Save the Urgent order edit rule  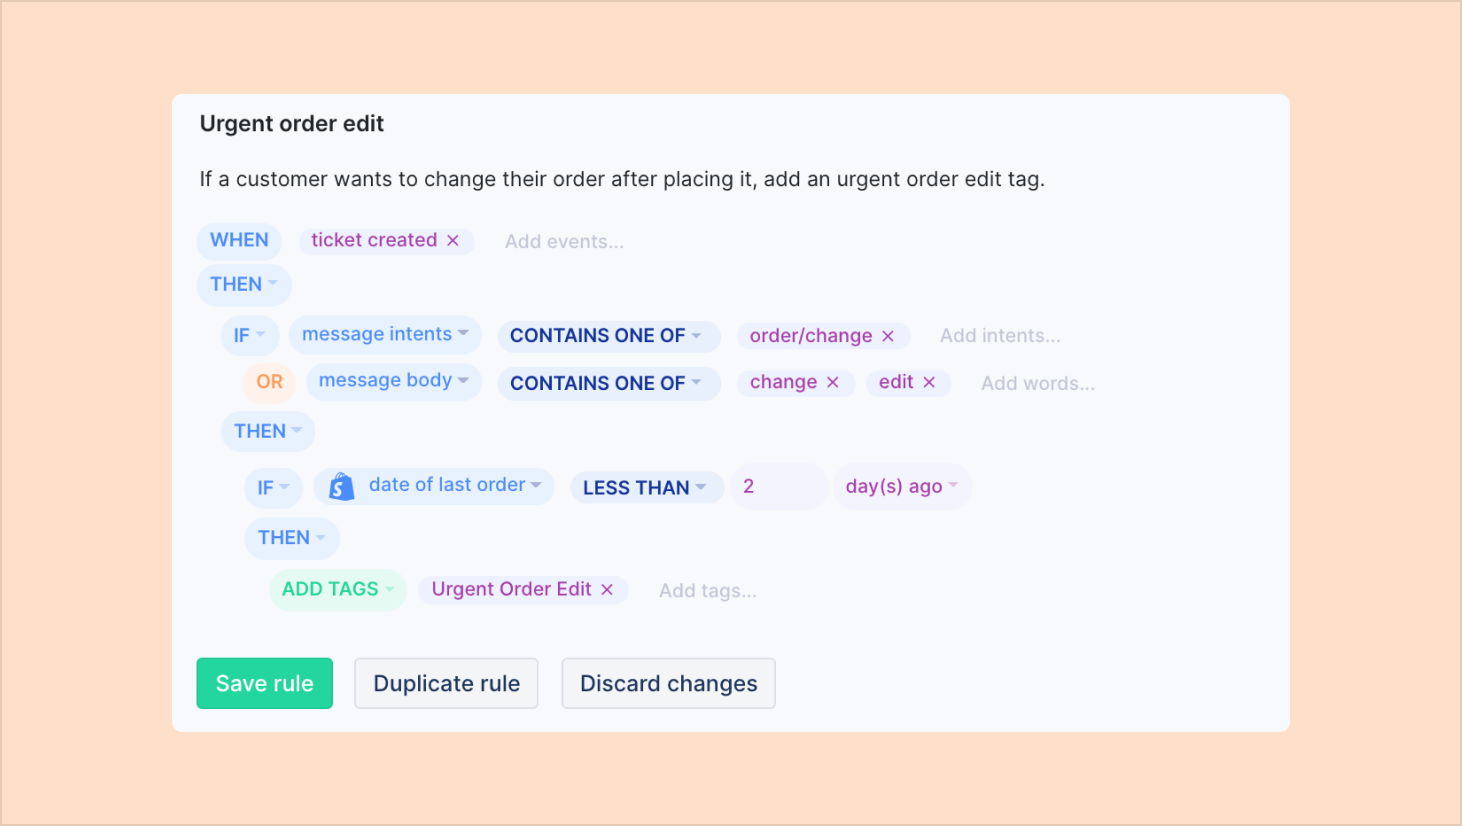click(264, 683)
